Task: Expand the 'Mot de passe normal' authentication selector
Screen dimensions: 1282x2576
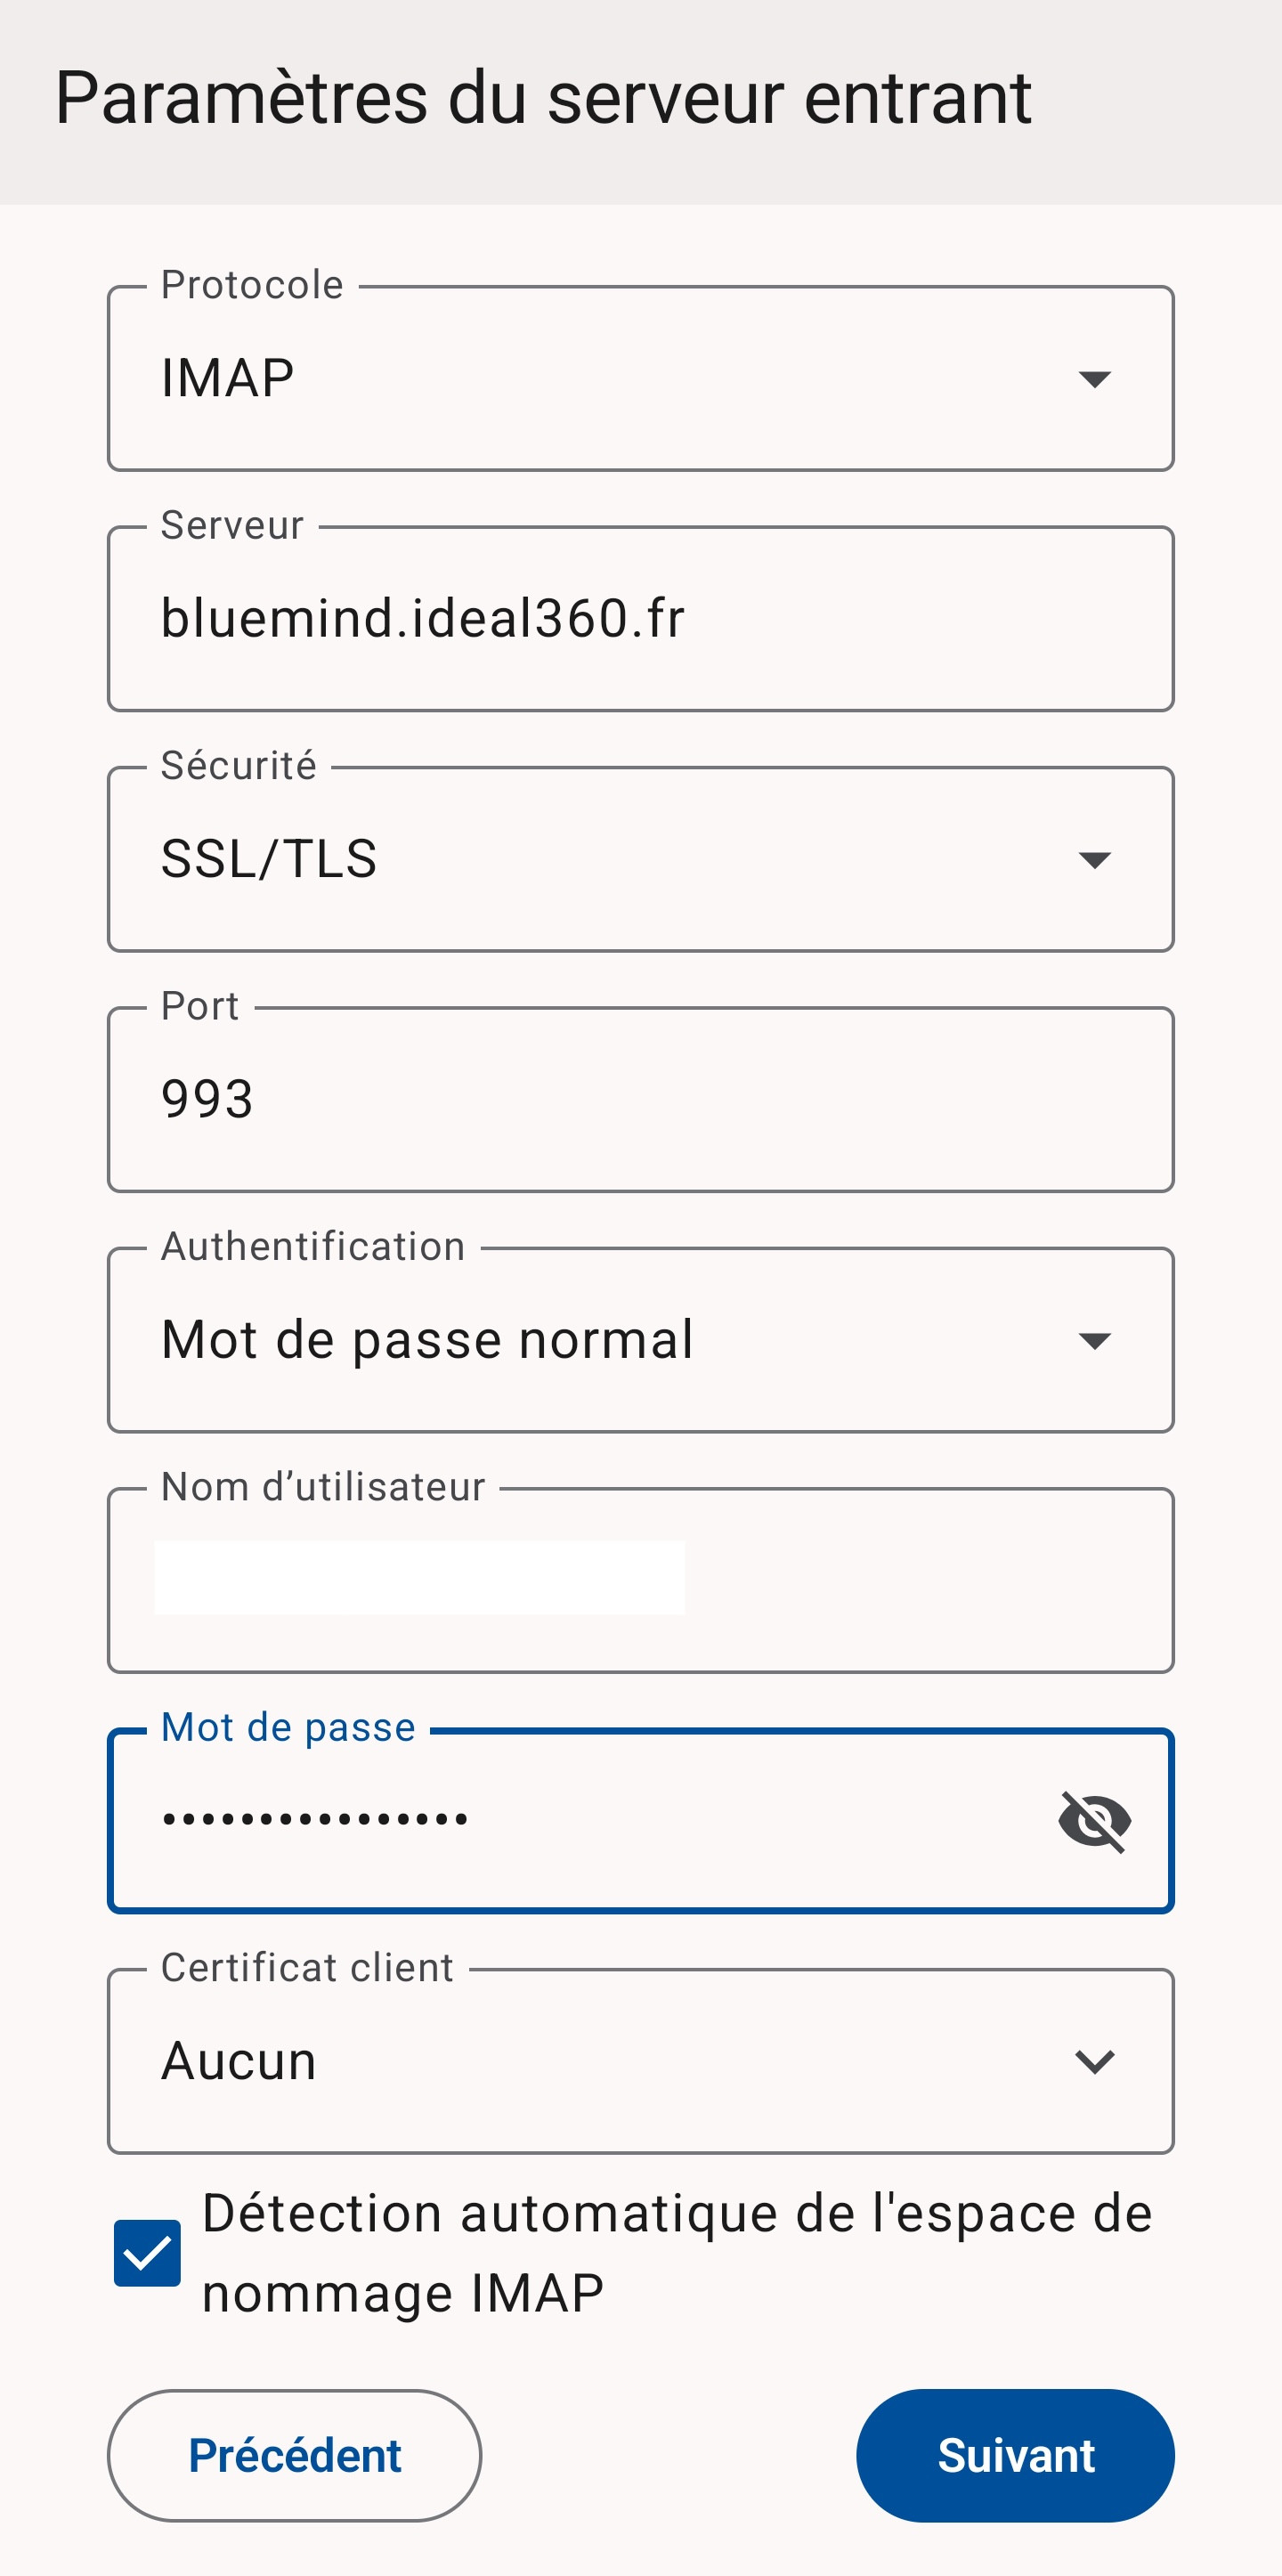Action: [600, 1340]
